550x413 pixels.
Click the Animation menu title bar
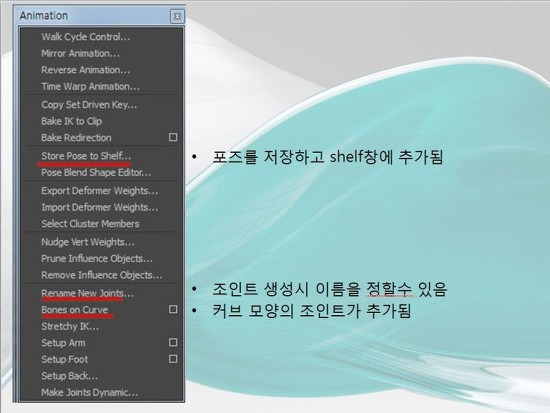pyautogui.click(x=99, y=15)
